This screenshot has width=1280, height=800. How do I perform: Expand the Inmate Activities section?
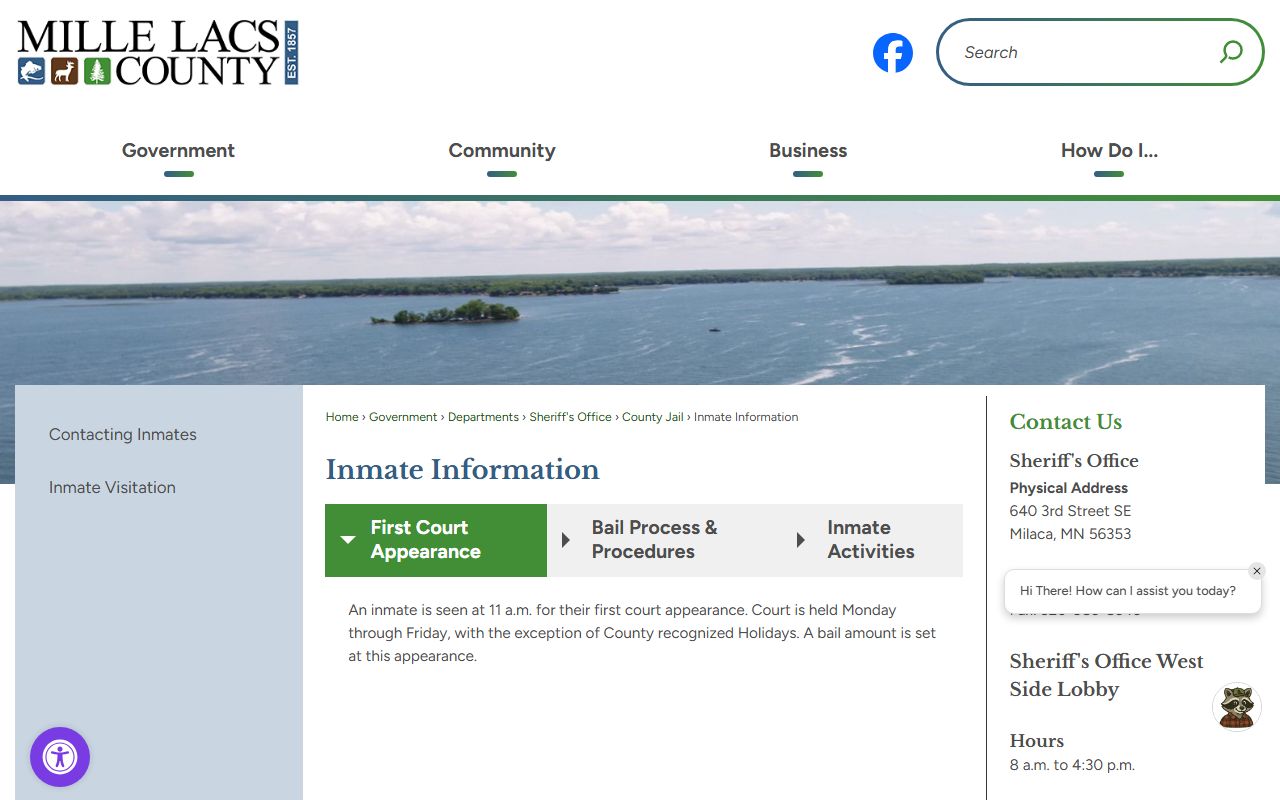(x=870, y=540)
